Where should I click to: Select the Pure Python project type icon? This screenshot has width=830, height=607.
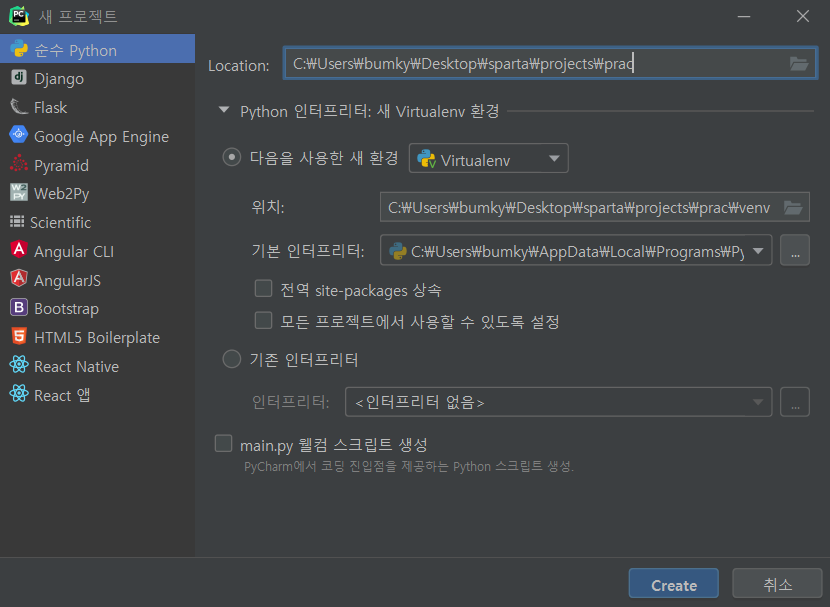click(19, 49)
